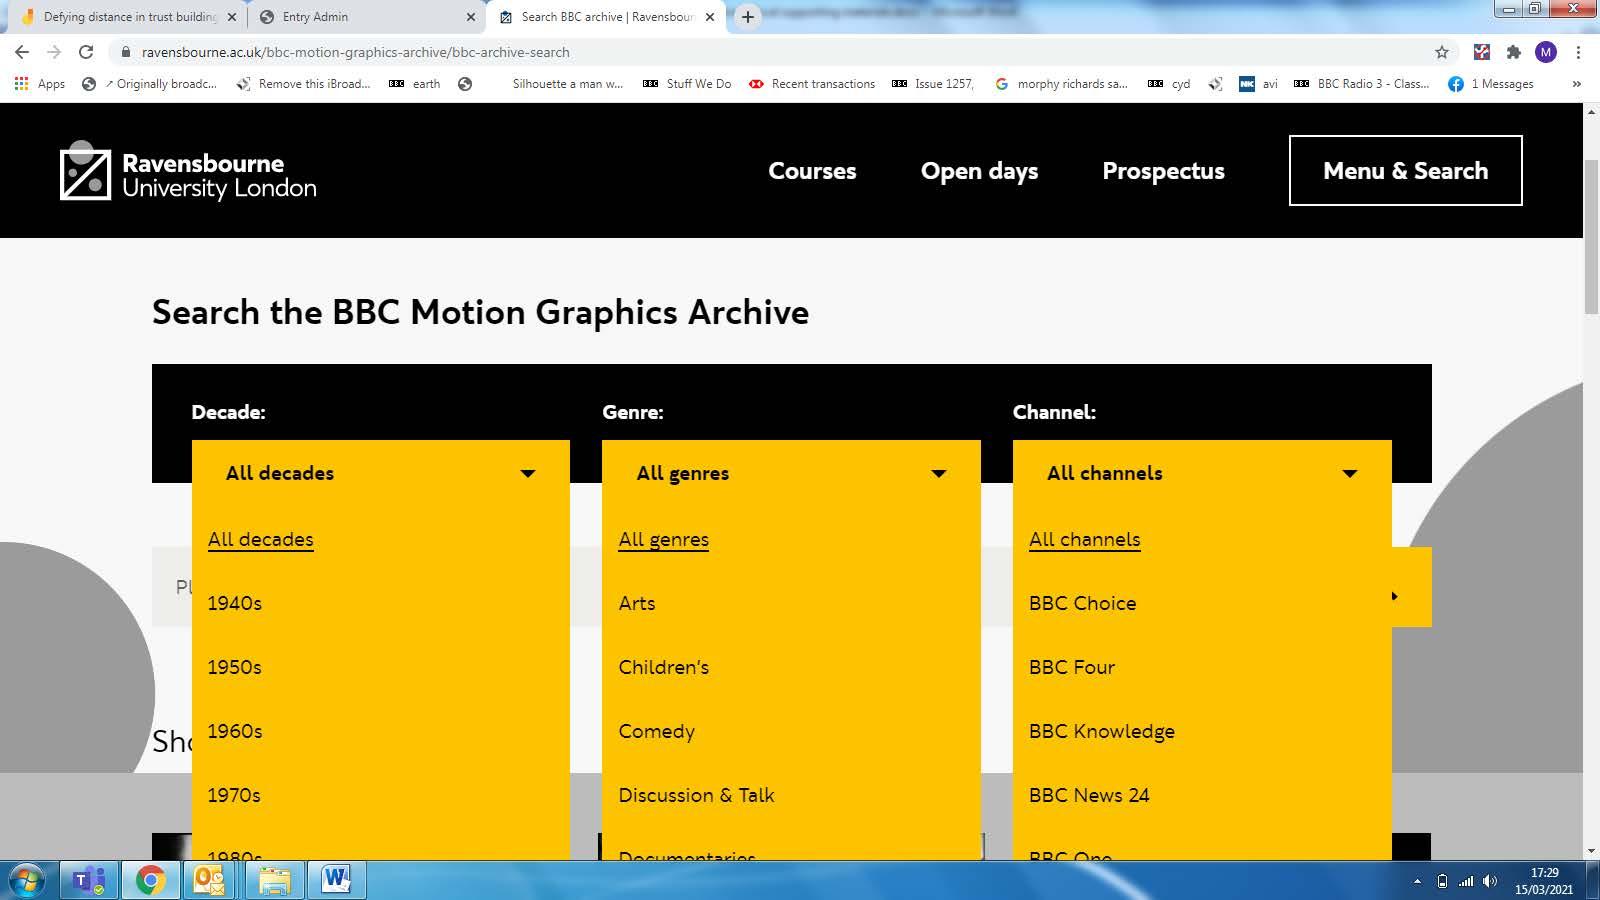Open the Originally broadc... bookmark
The width and height of the screenshot is (1600, 900).
149,84
